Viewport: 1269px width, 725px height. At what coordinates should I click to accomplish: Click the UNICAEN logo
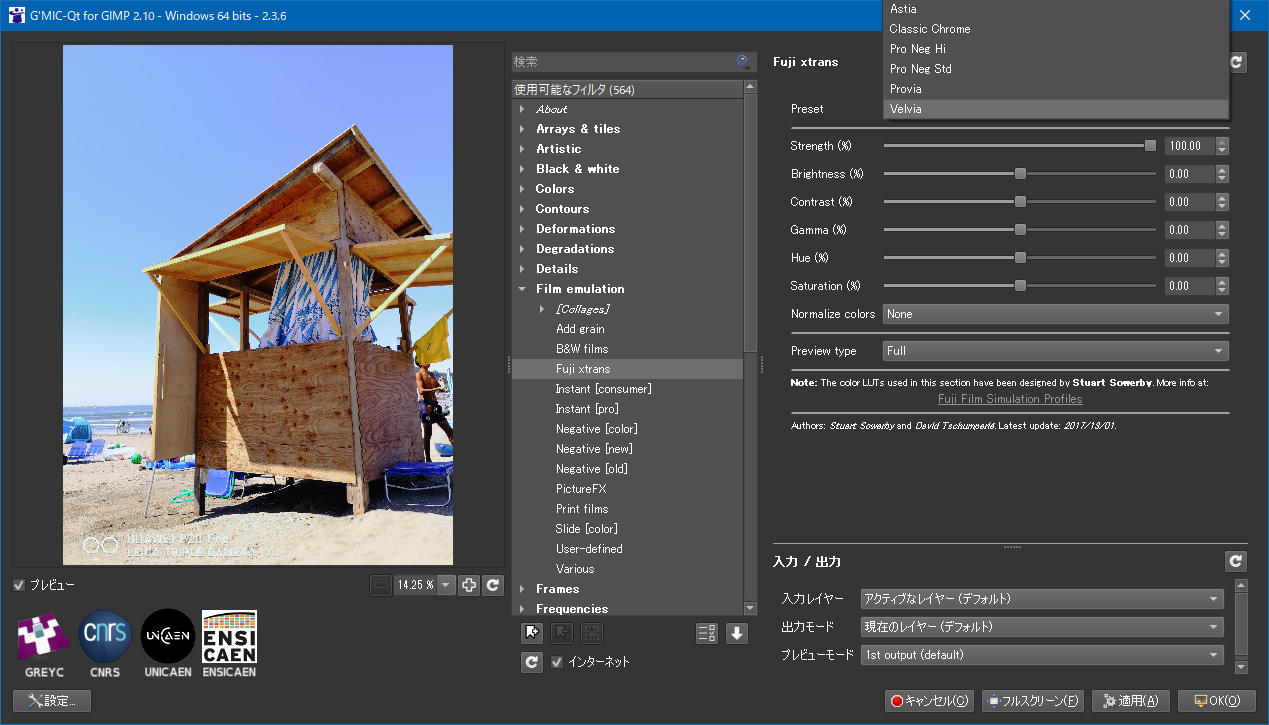[167, 644]
